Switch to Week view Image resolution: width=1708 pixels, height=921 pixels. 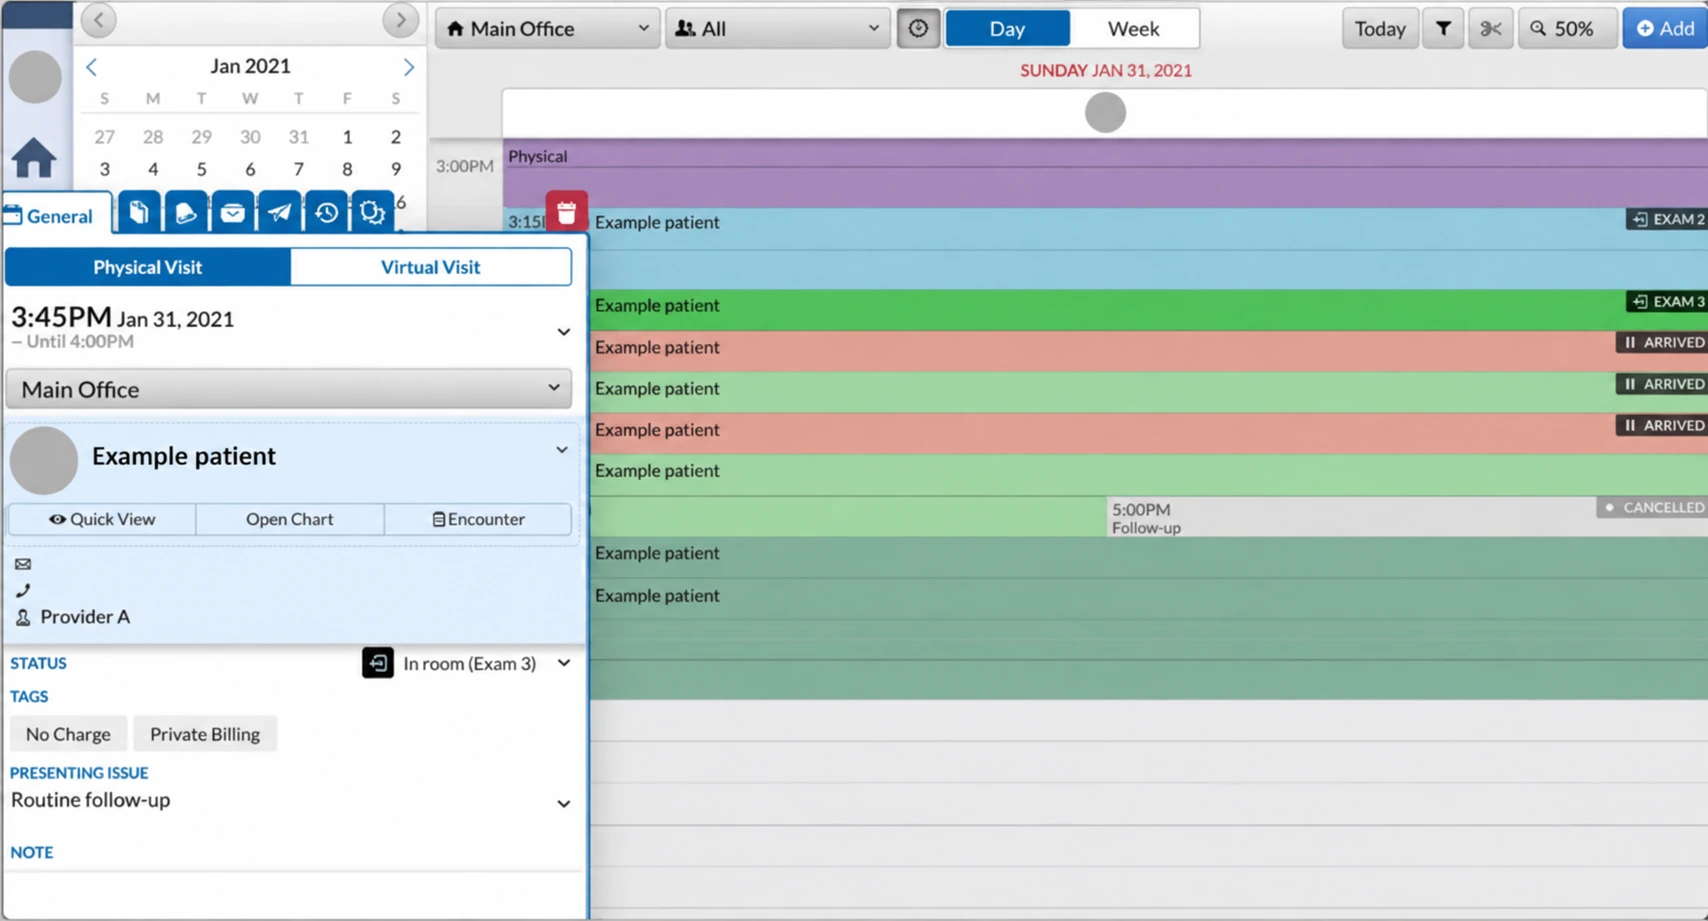(x=1133, y=28)
